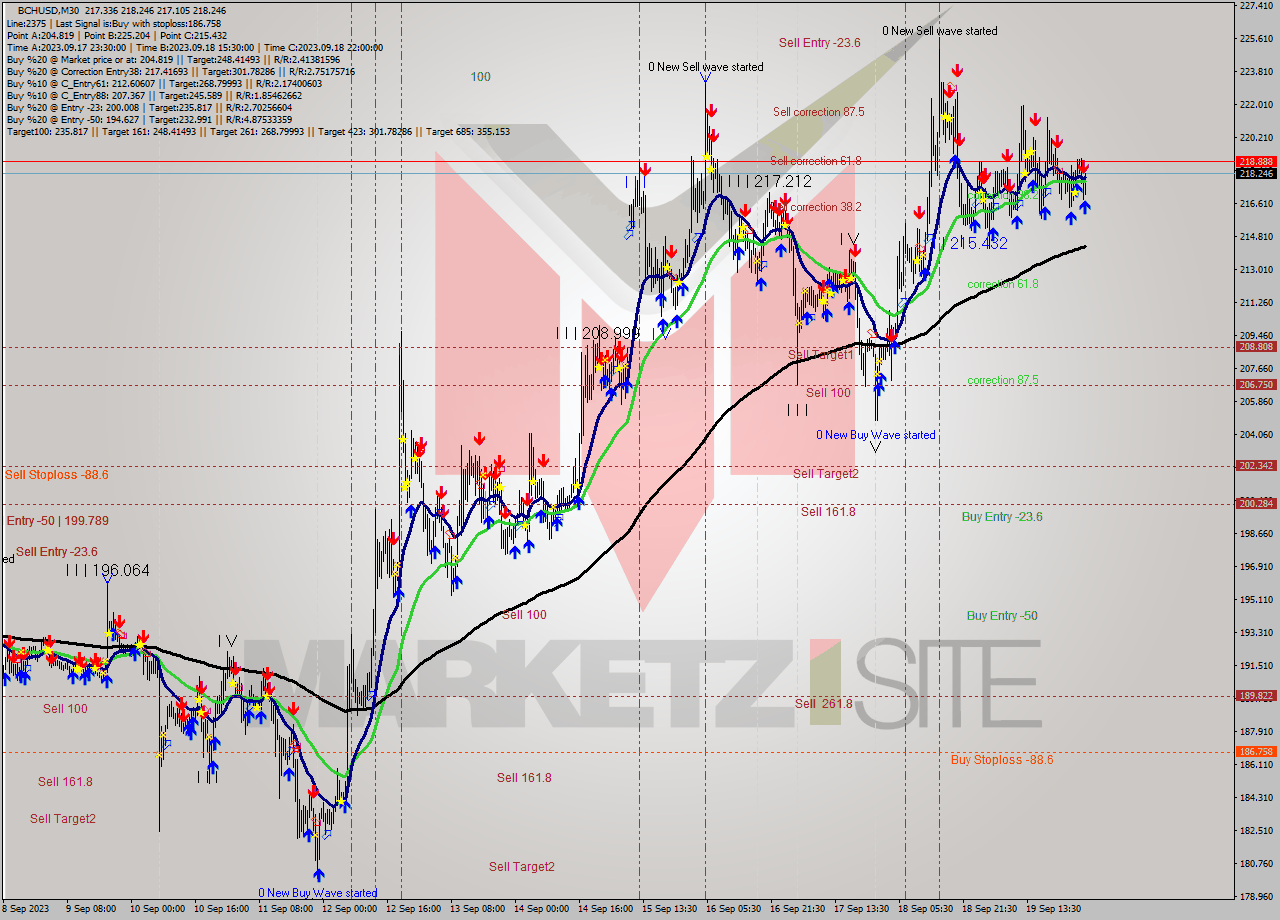
Task: Click the 'Entry -50 | 199.789' label
Action: coord(58,521)
